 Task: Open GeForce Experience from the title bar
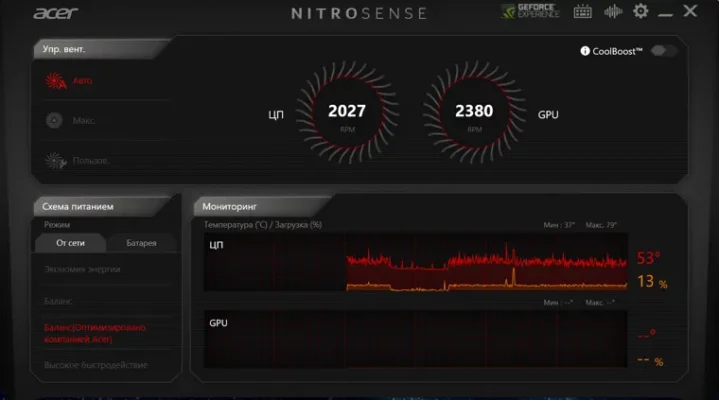point(530,11)
